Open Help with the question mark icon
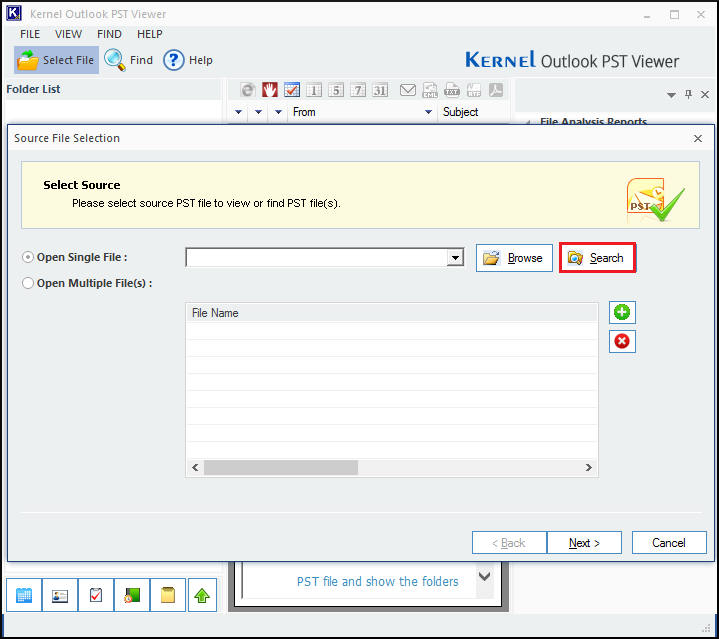The width and height of the screenshot is (719, 639). point(174,60)
